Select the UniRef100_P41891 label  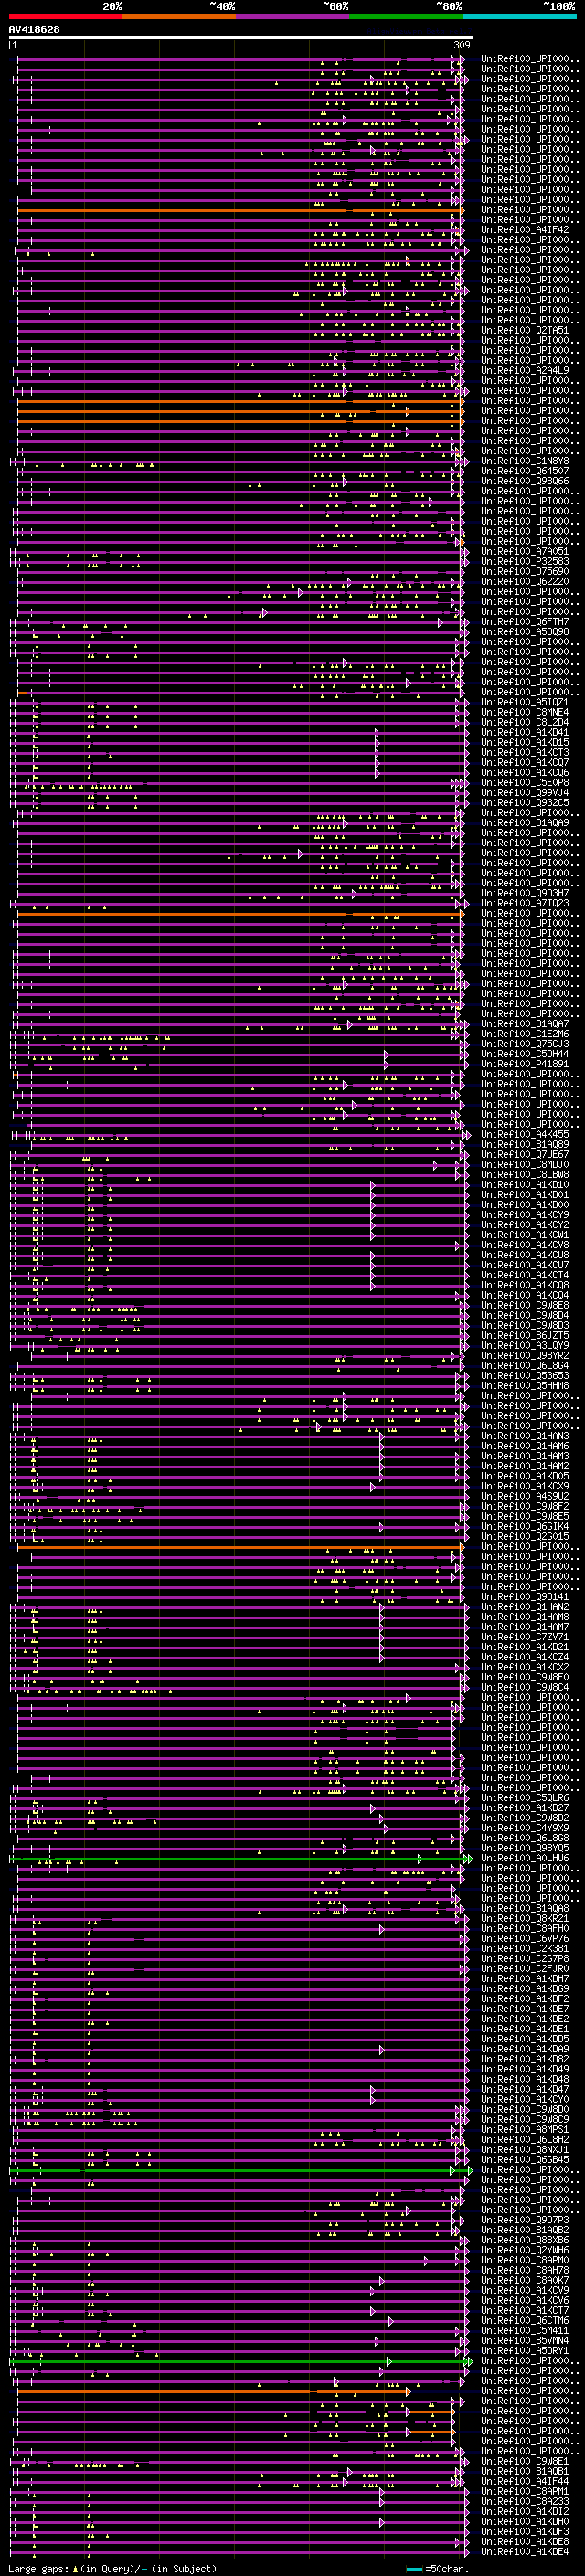[x=525, y=1064]
